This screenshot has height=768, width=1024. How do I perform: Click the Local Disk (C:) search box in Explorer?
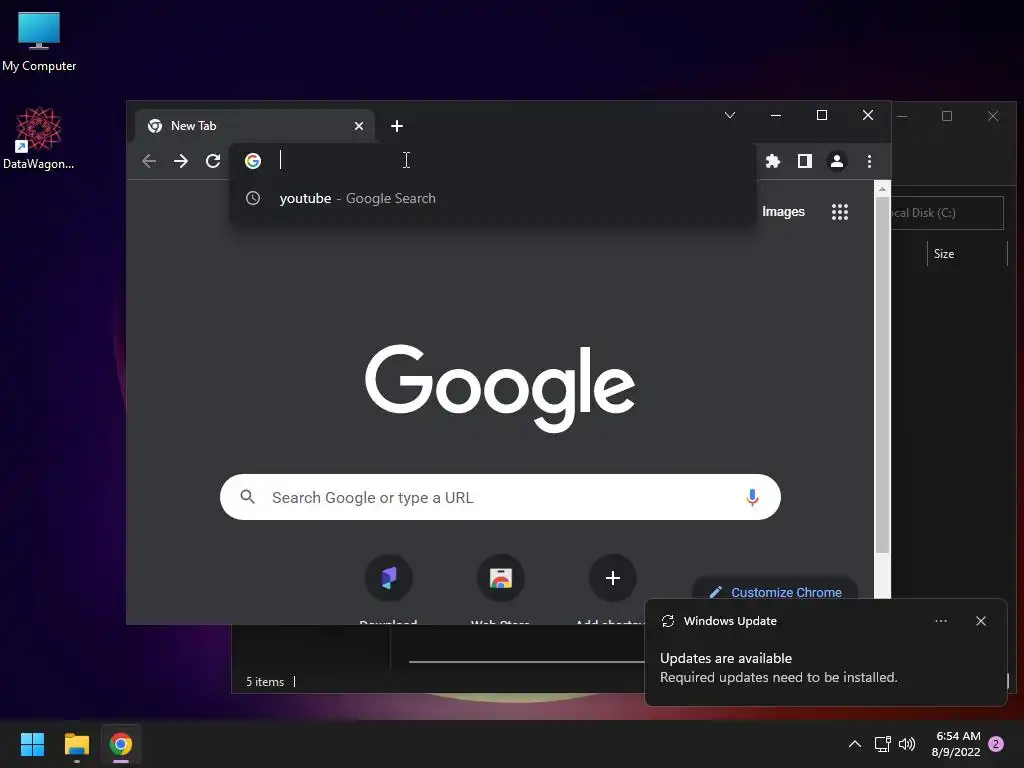pyautogui.click(x=947, y=213)
